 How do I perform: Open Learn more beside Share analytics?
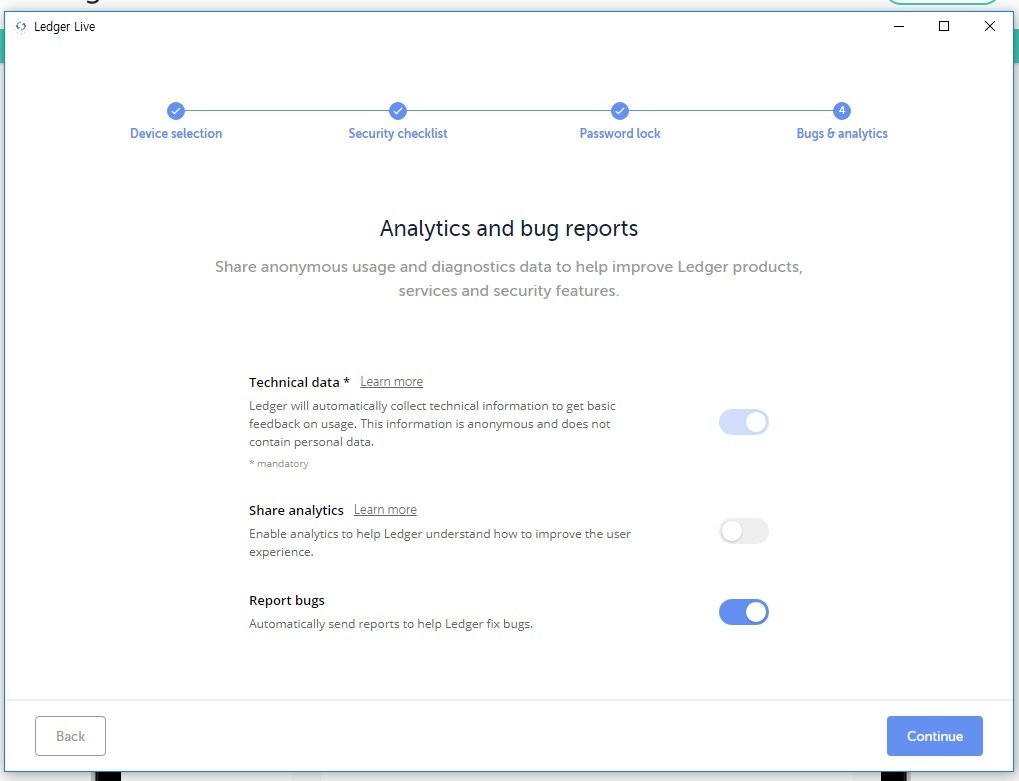click(x=385, y=510)
